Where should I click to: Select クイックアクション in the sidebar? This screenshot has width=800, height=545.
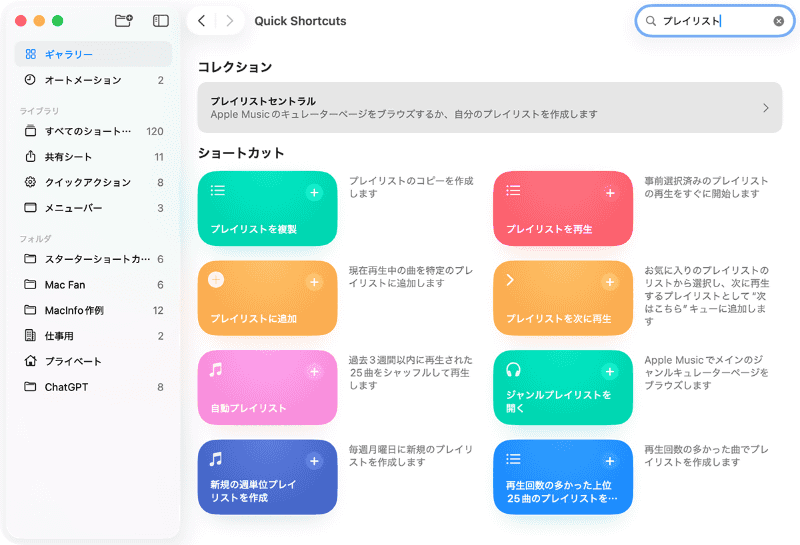pyautogui.click(x=93, y=182)
